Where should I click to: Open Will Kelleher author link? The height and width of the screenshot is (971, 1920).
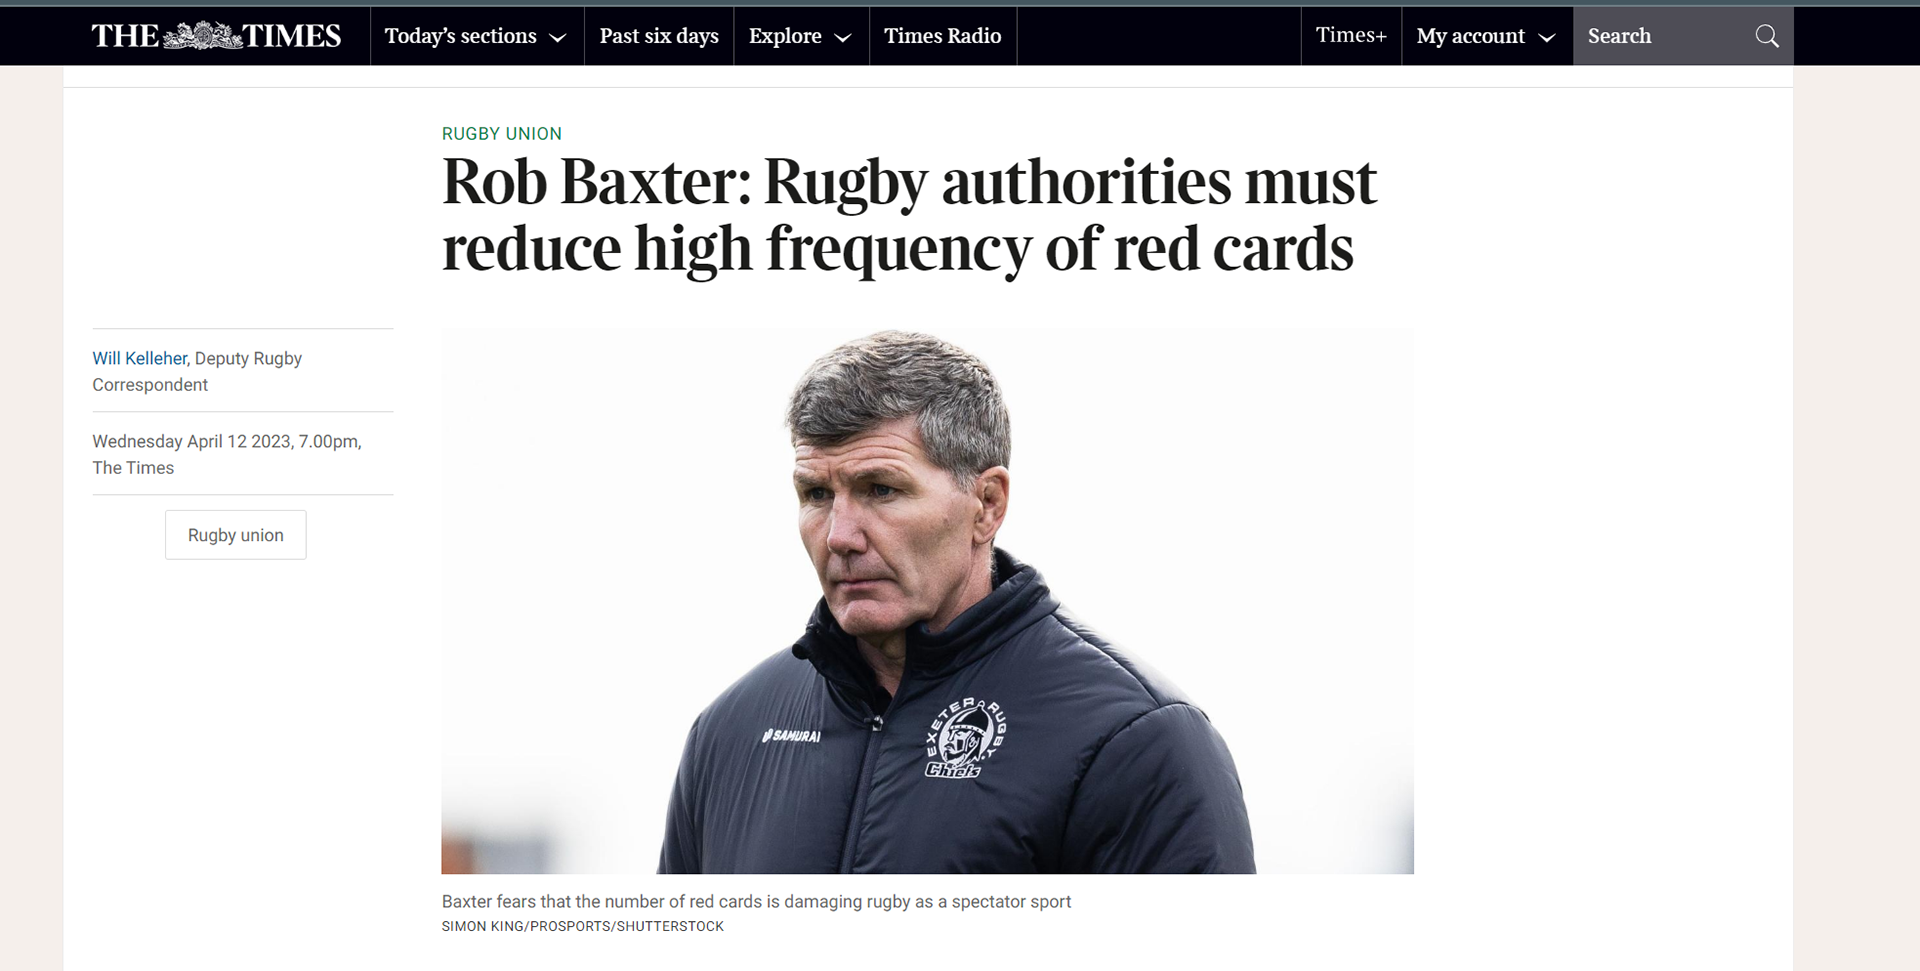pos(139,358)
